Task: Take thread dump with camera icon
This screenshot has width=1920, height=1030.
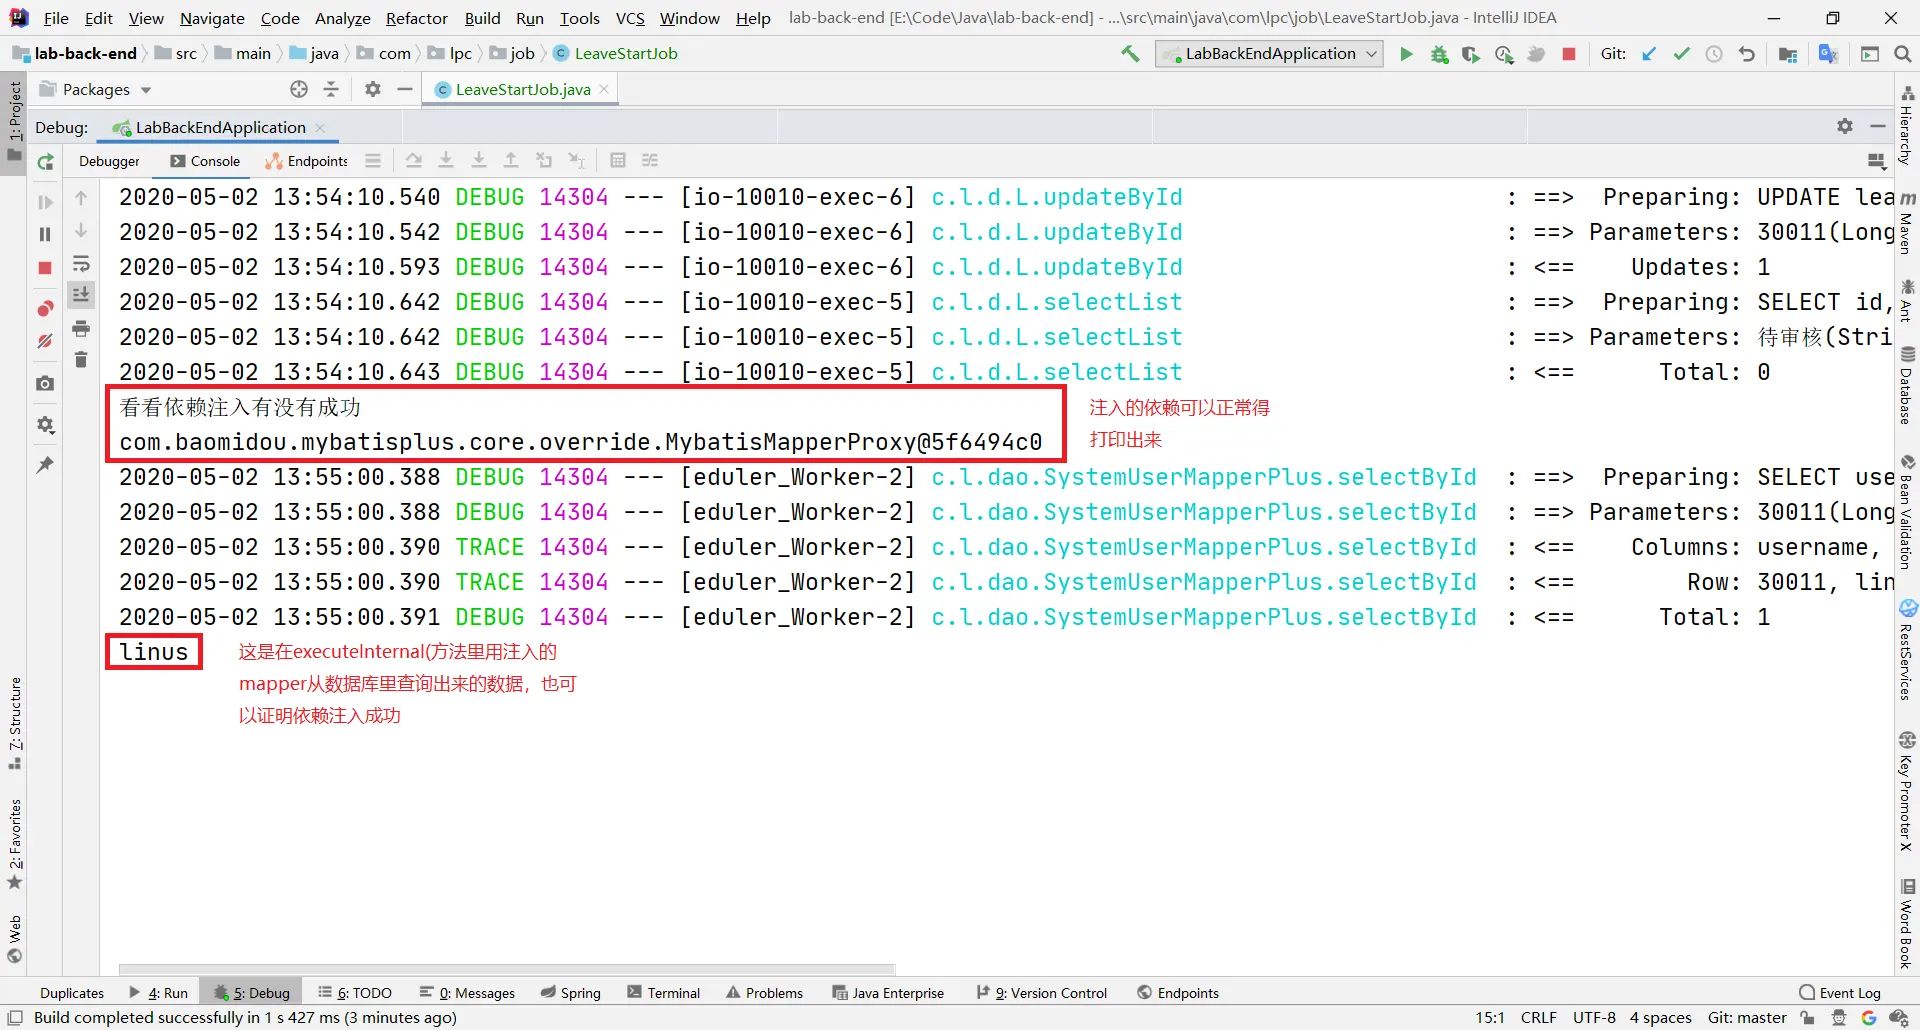Action: (45, 383)
